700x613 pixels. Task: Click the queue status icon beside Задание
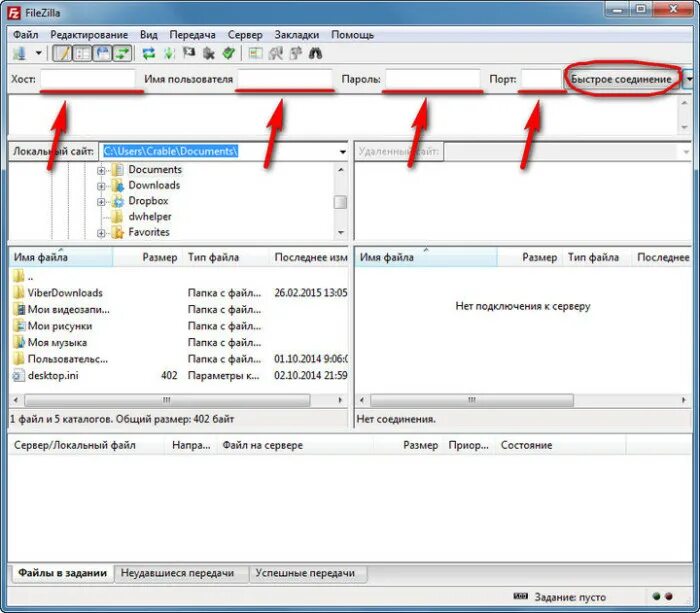(521, 596)
